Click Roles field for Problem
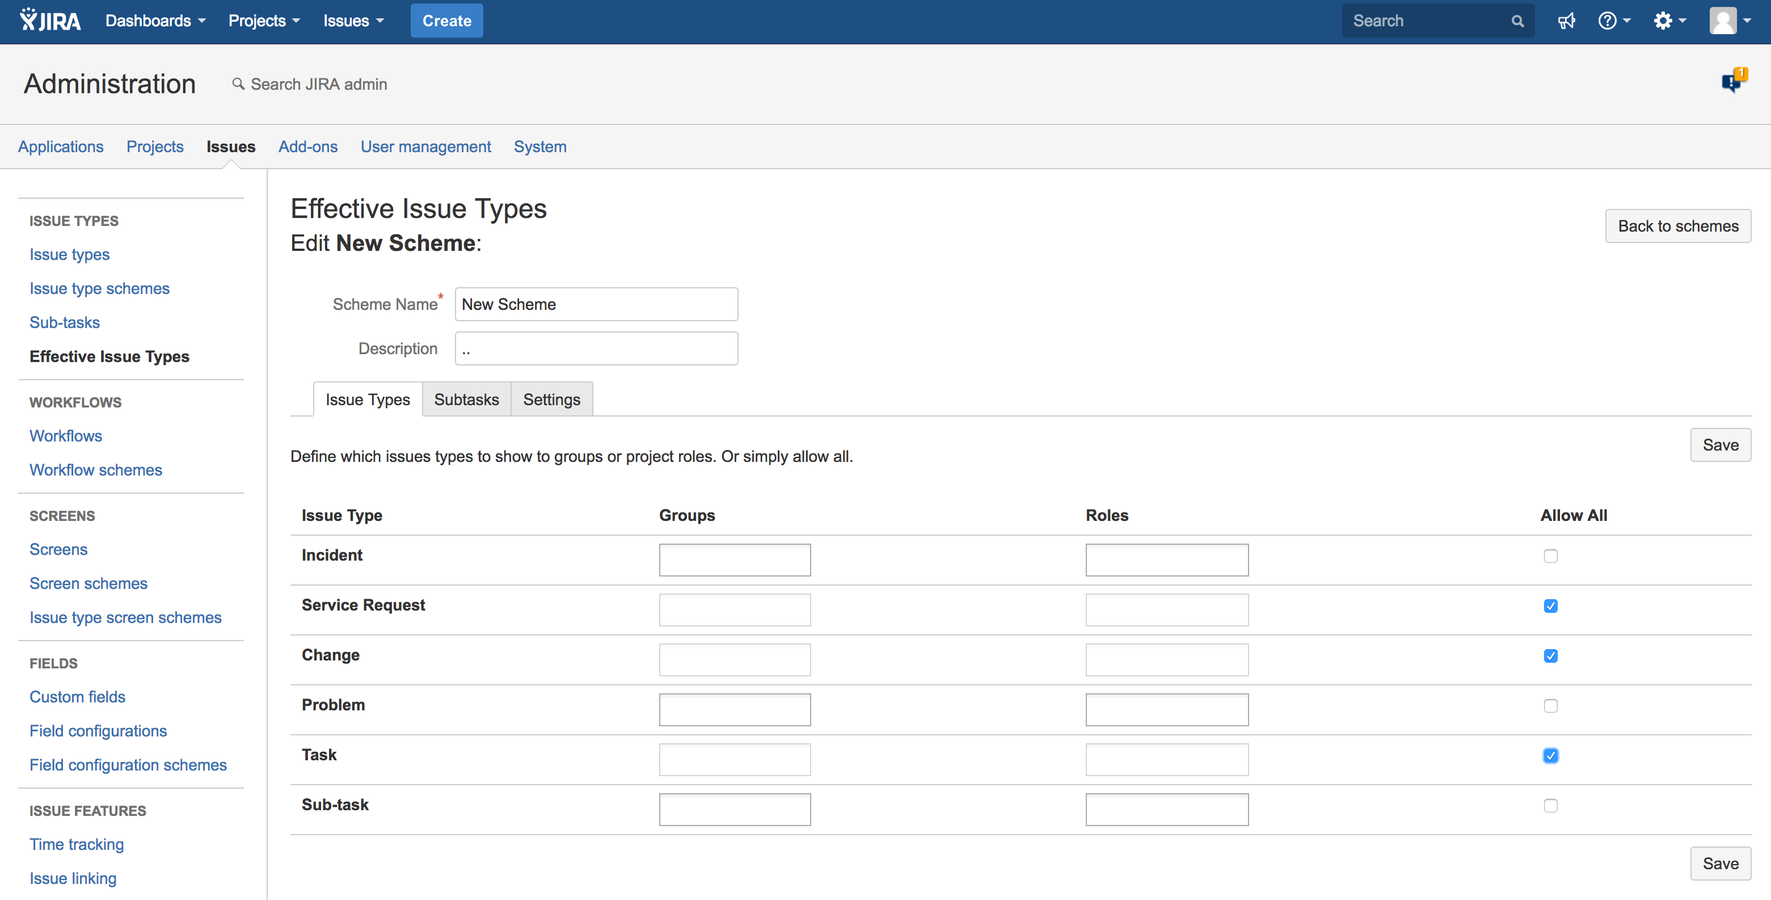The width and height of the screenshot is (1771, 900). (1167, 710)
